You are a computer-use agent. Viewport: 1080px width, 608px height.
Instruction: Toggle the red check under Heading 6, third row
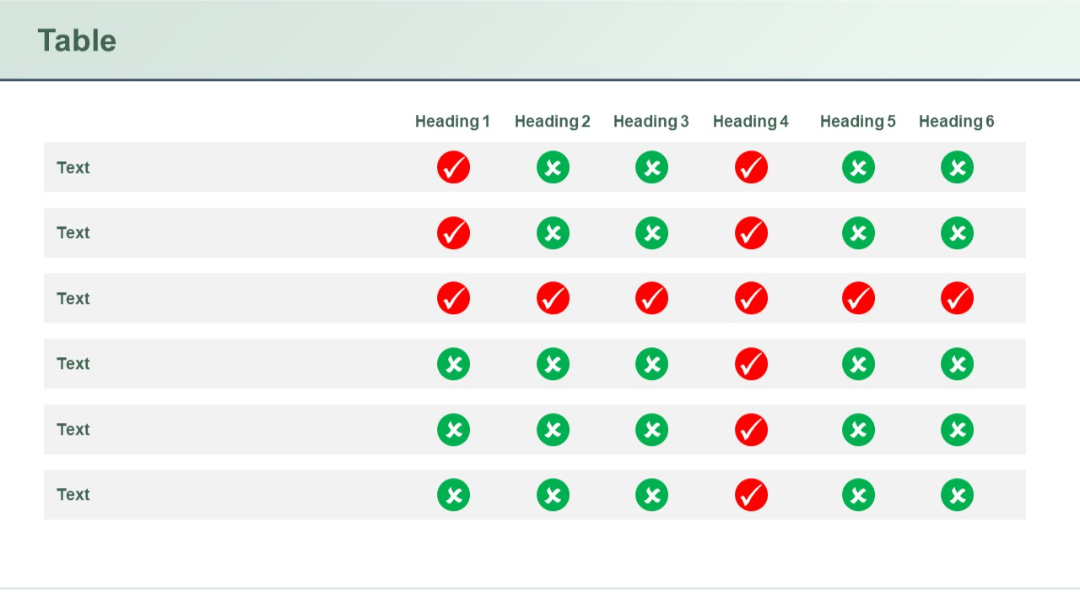coord(957,298)
